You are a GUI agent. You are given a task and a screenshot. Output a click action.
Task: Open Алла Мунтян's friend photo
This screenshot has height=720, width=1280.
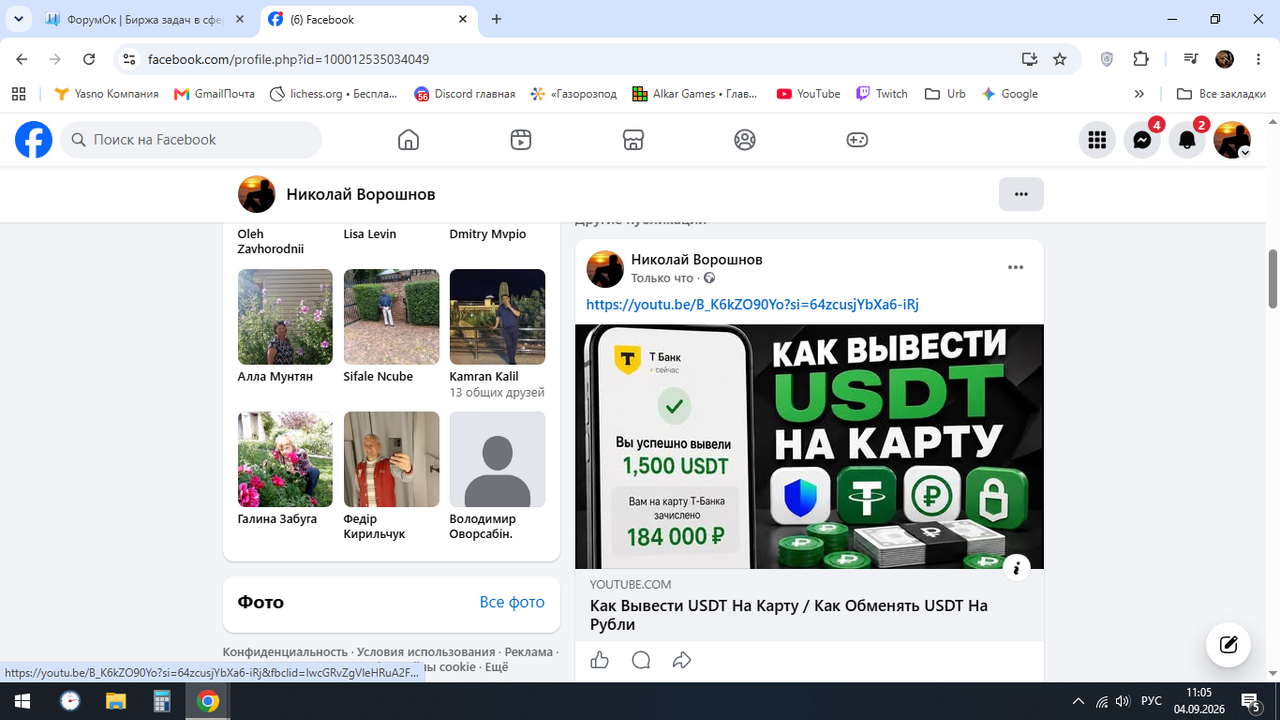pyautogui.click(x=285, y=317)
